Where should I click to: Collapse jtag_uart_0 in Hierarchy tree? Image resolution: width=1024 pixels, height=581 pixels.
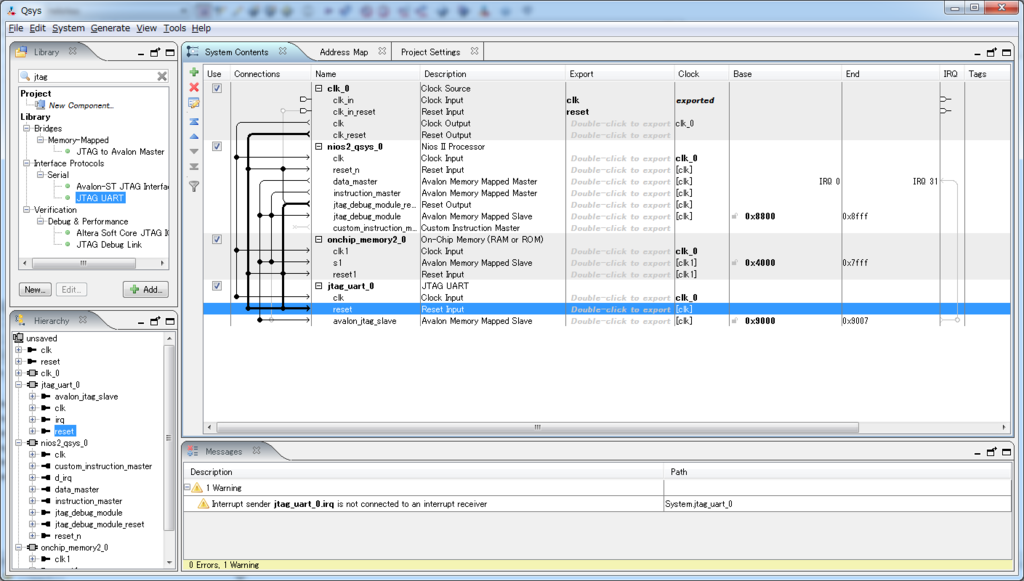(18, 385)
